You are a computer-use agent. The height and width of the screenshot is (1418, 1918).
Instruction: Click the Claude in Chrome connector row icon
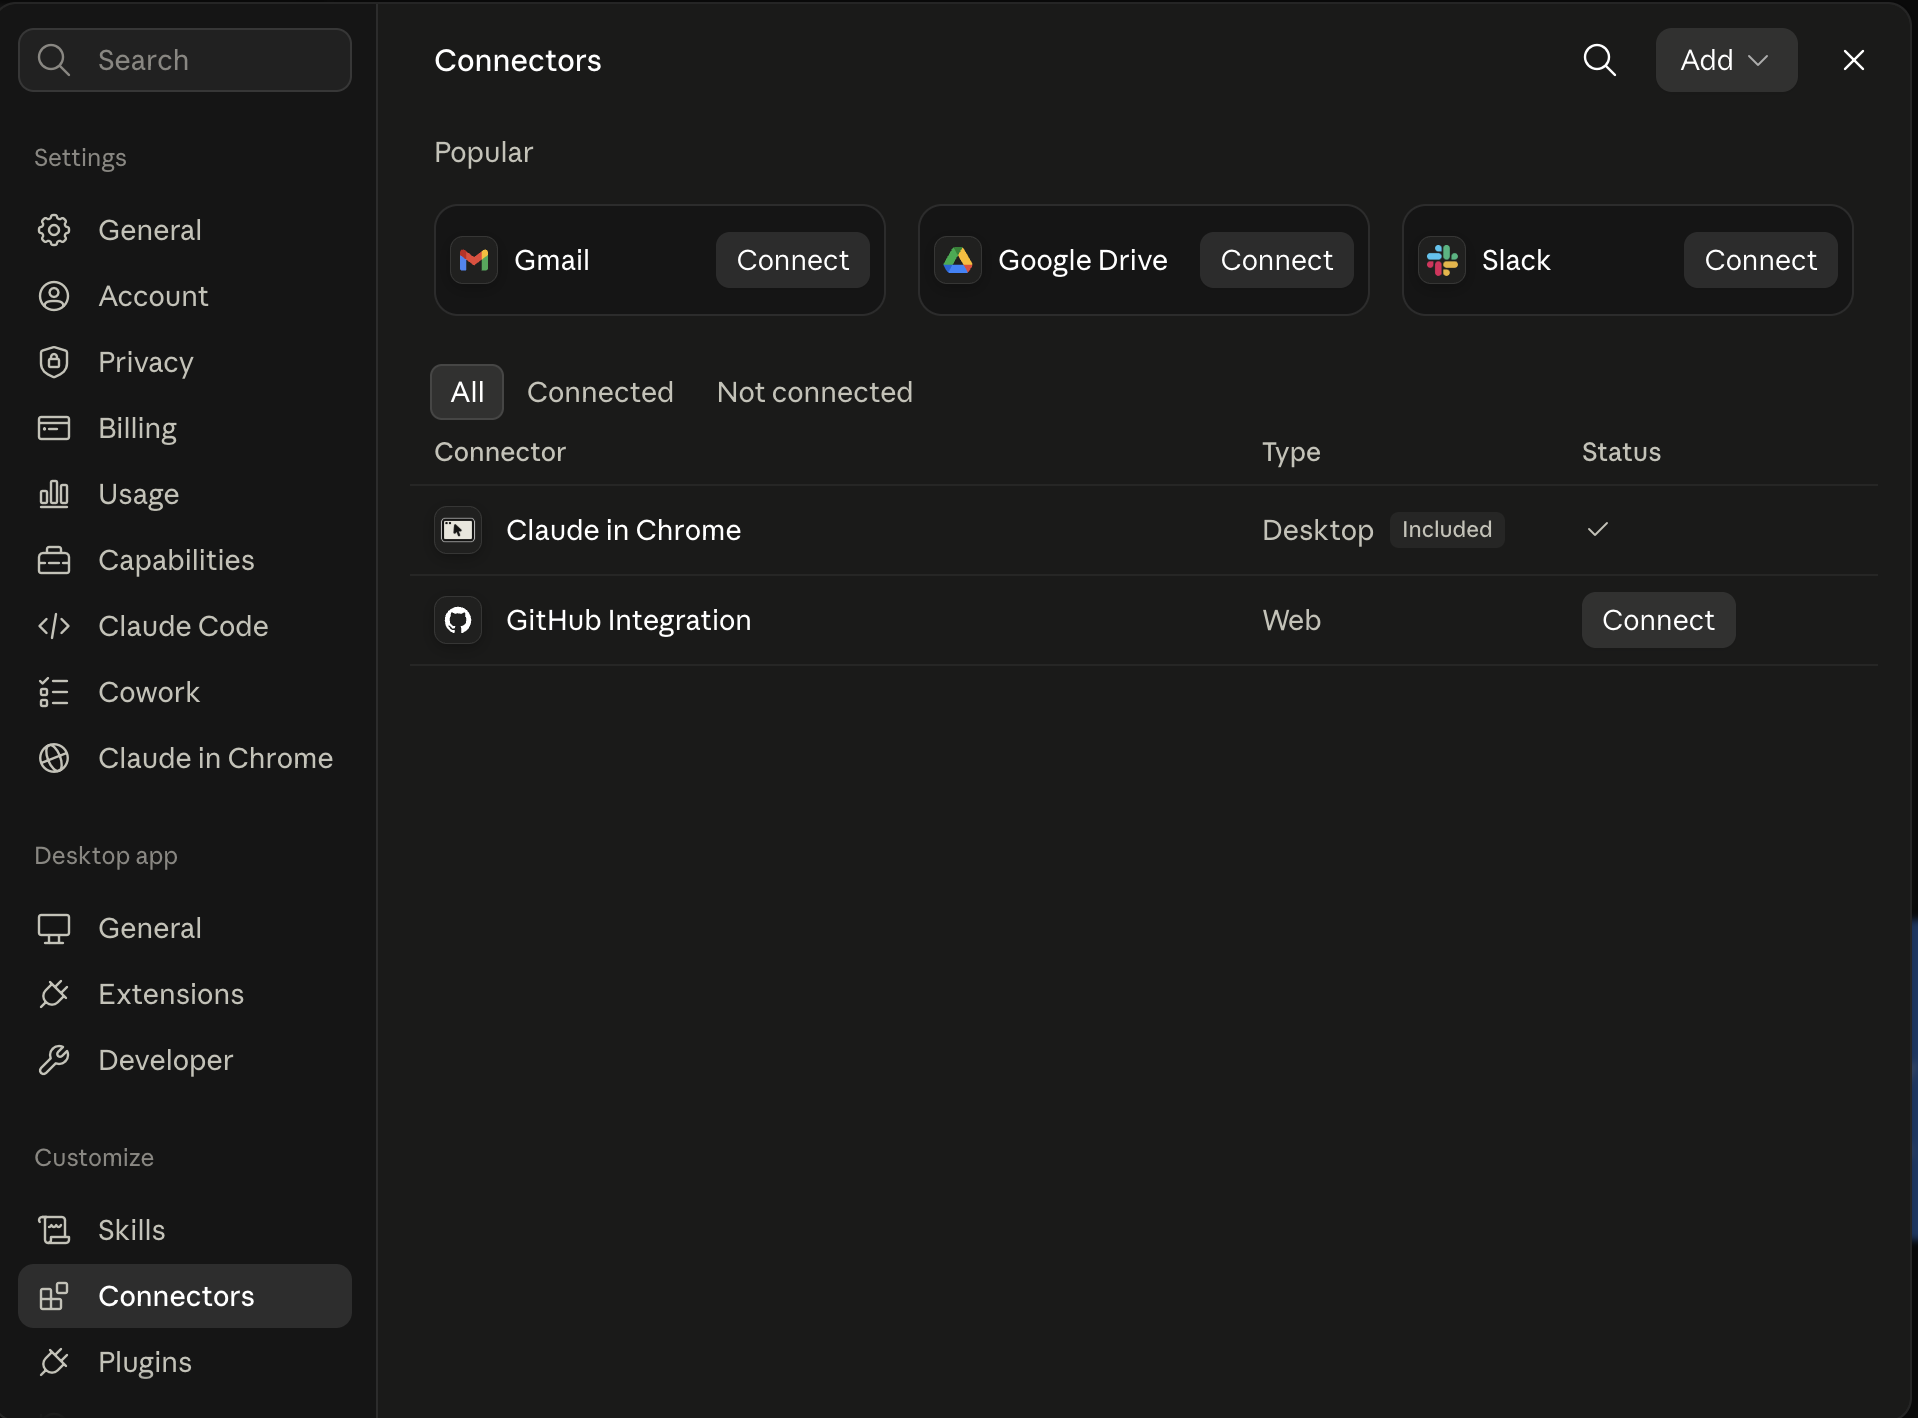pos(458,530)
